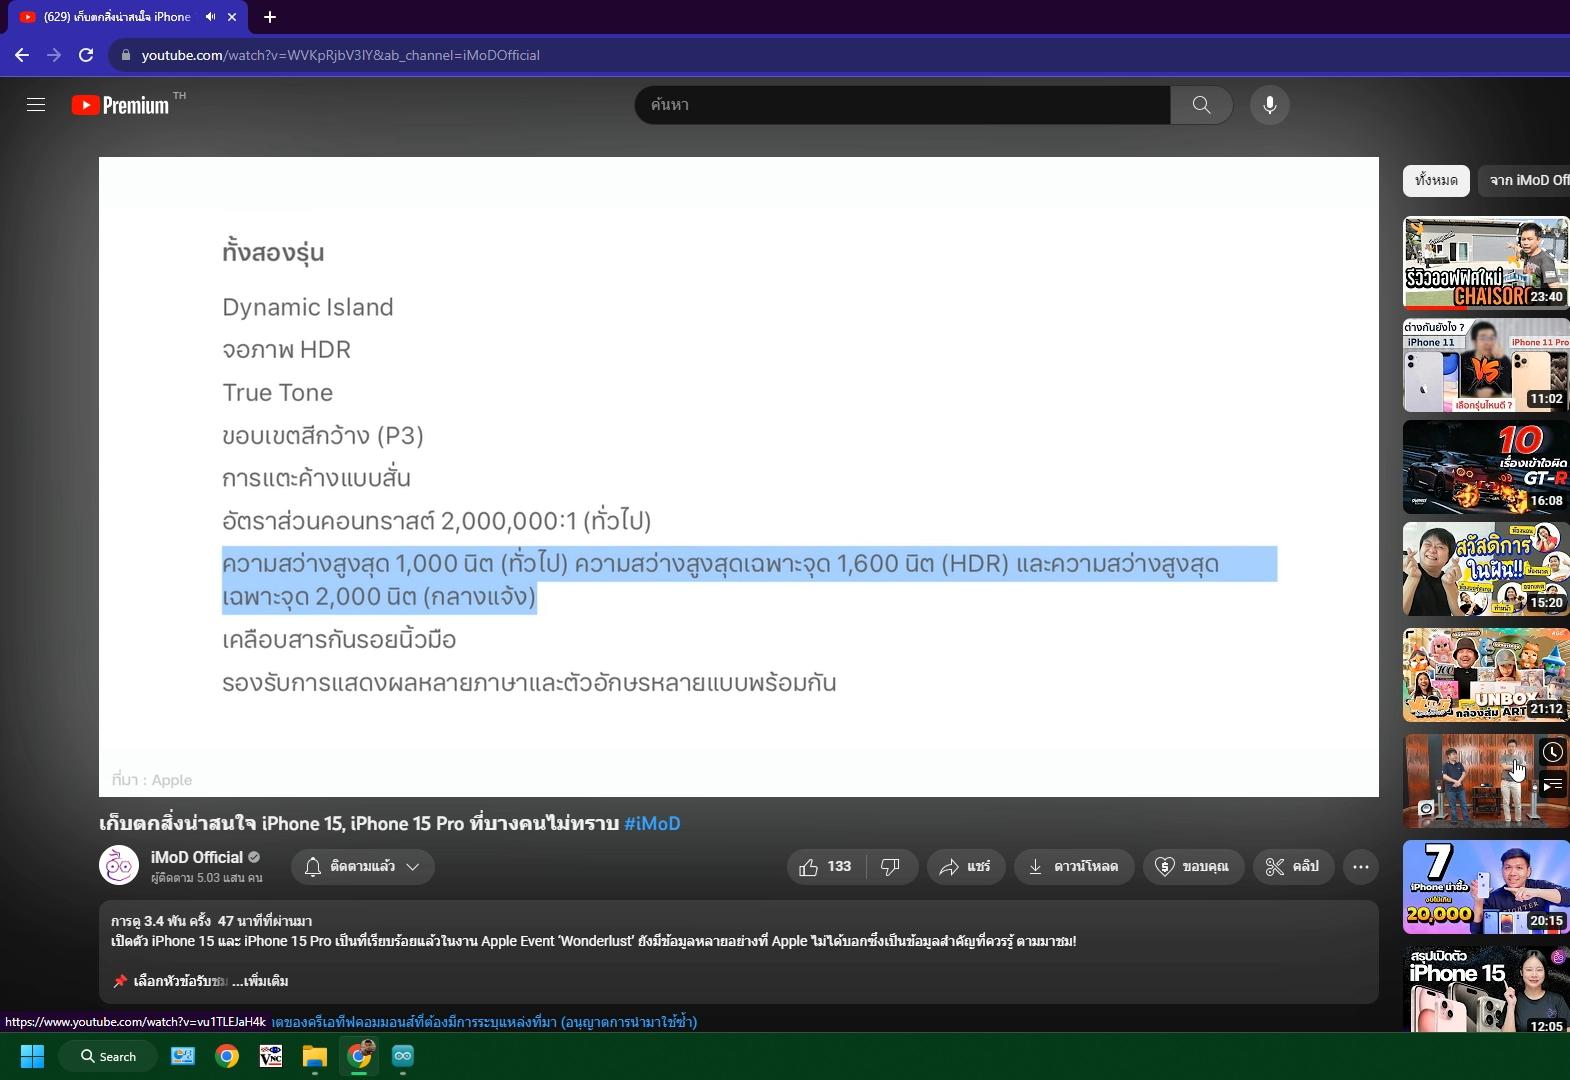Open the Windows Start menu

point(32,1056)
